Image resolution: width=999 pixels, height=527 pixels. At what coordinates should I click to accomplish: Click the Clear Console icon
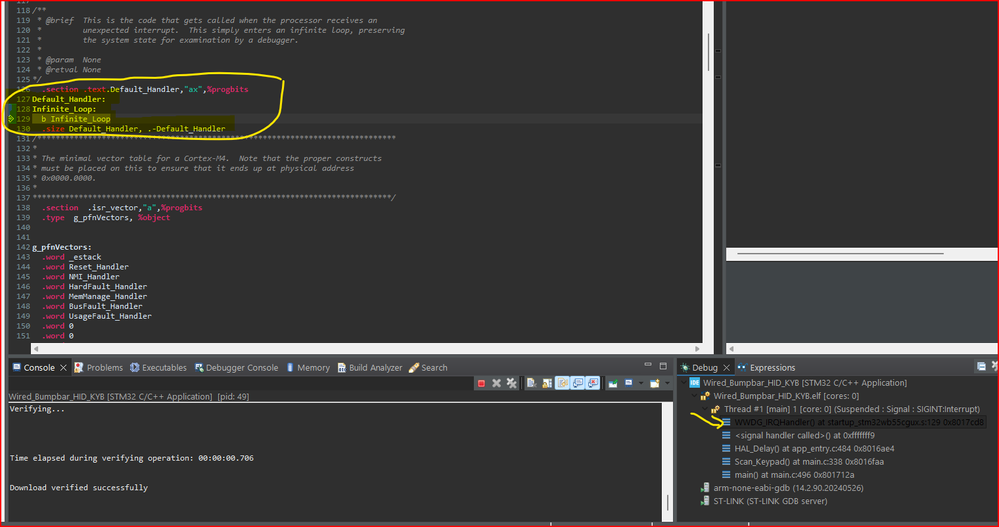(531, 383)
